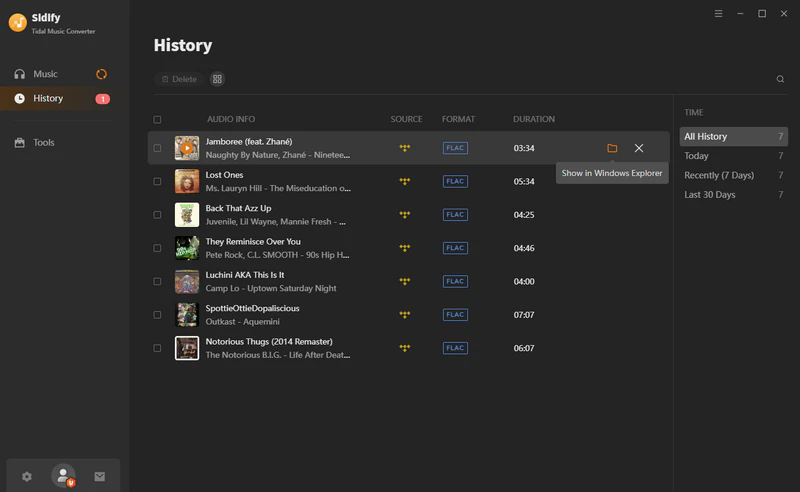This screenshot has height=492, width=800.
Task: Check the box for Notorious Thugs
Action: click(x=157, y=348)
